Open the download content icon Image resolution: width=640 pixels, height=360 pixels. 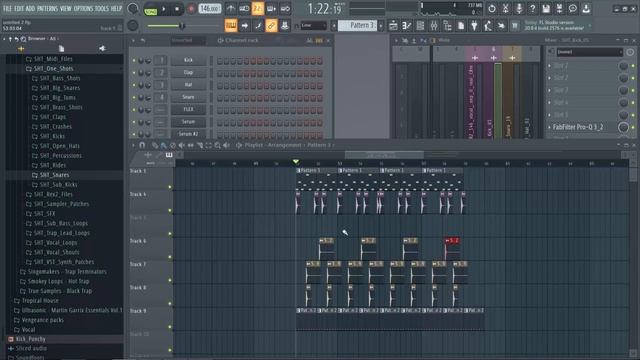[586, 9]
